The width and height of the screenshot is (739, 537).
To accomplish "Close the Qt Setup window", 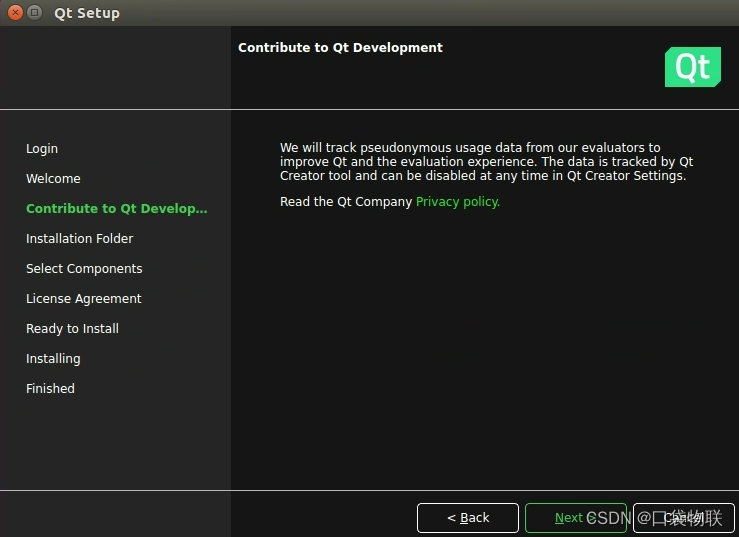I will [15, 12].
